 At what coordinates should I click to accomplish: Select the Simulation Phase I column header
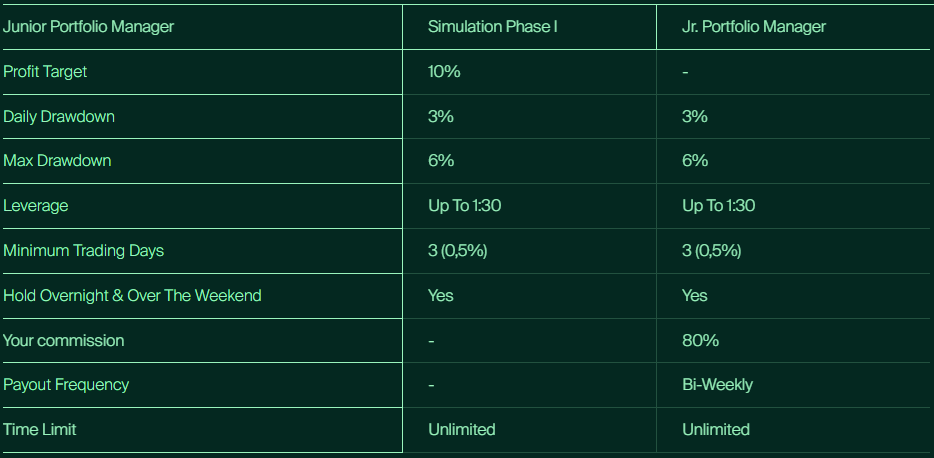pos(492,27)
